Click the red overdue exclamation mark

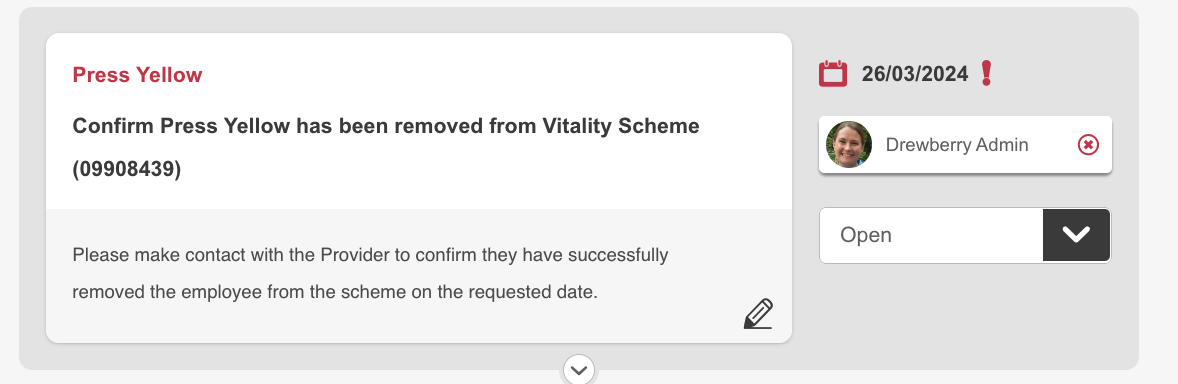[986, 73]
